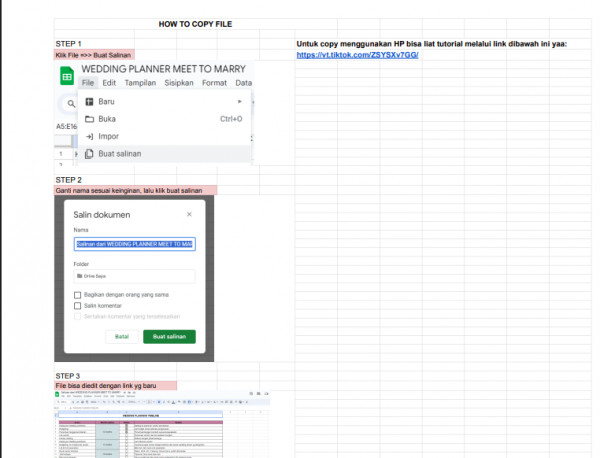This screenshot has height=458, width=600.
Task: Select the STEP 3 cell
Action: tap(94, 376)
